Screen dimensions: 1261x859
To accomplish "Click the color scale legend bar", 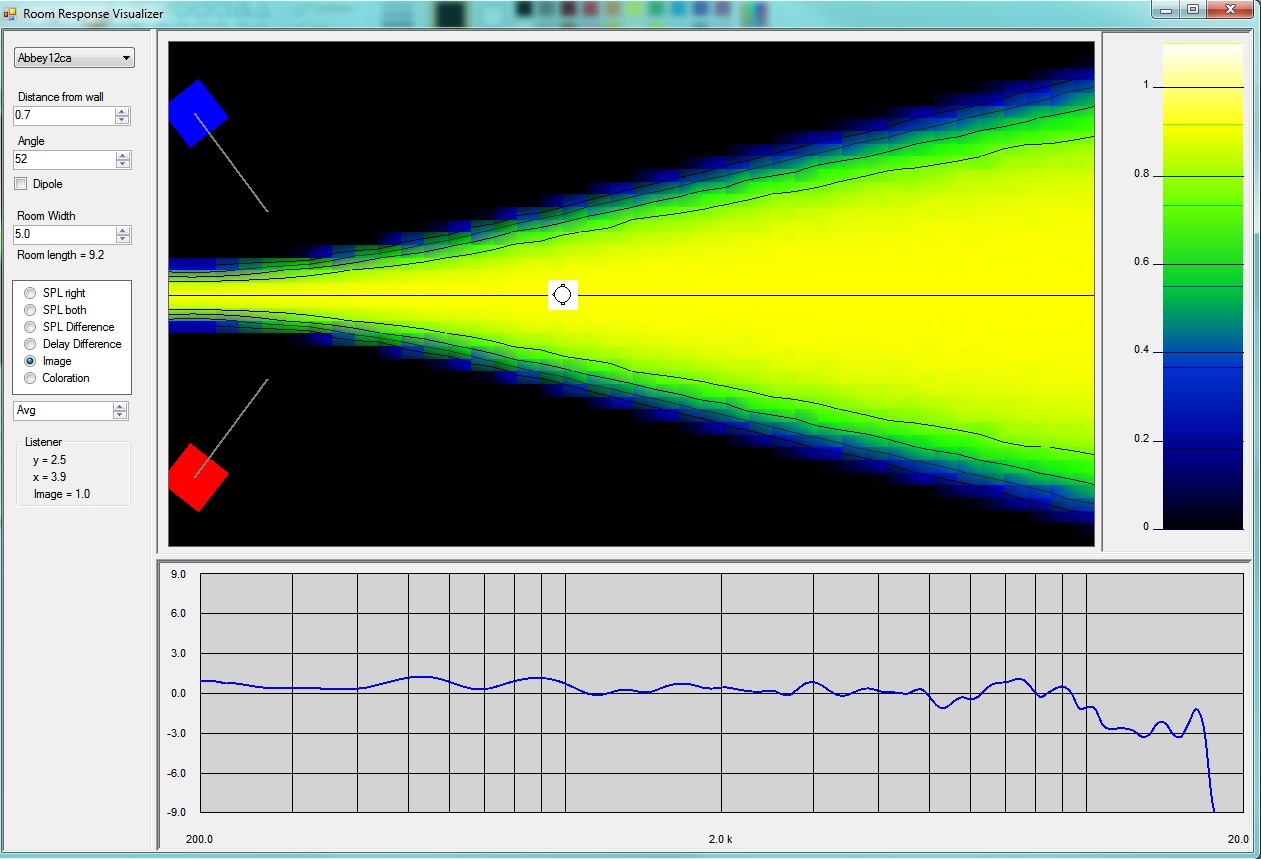I will click(1203, 286).
